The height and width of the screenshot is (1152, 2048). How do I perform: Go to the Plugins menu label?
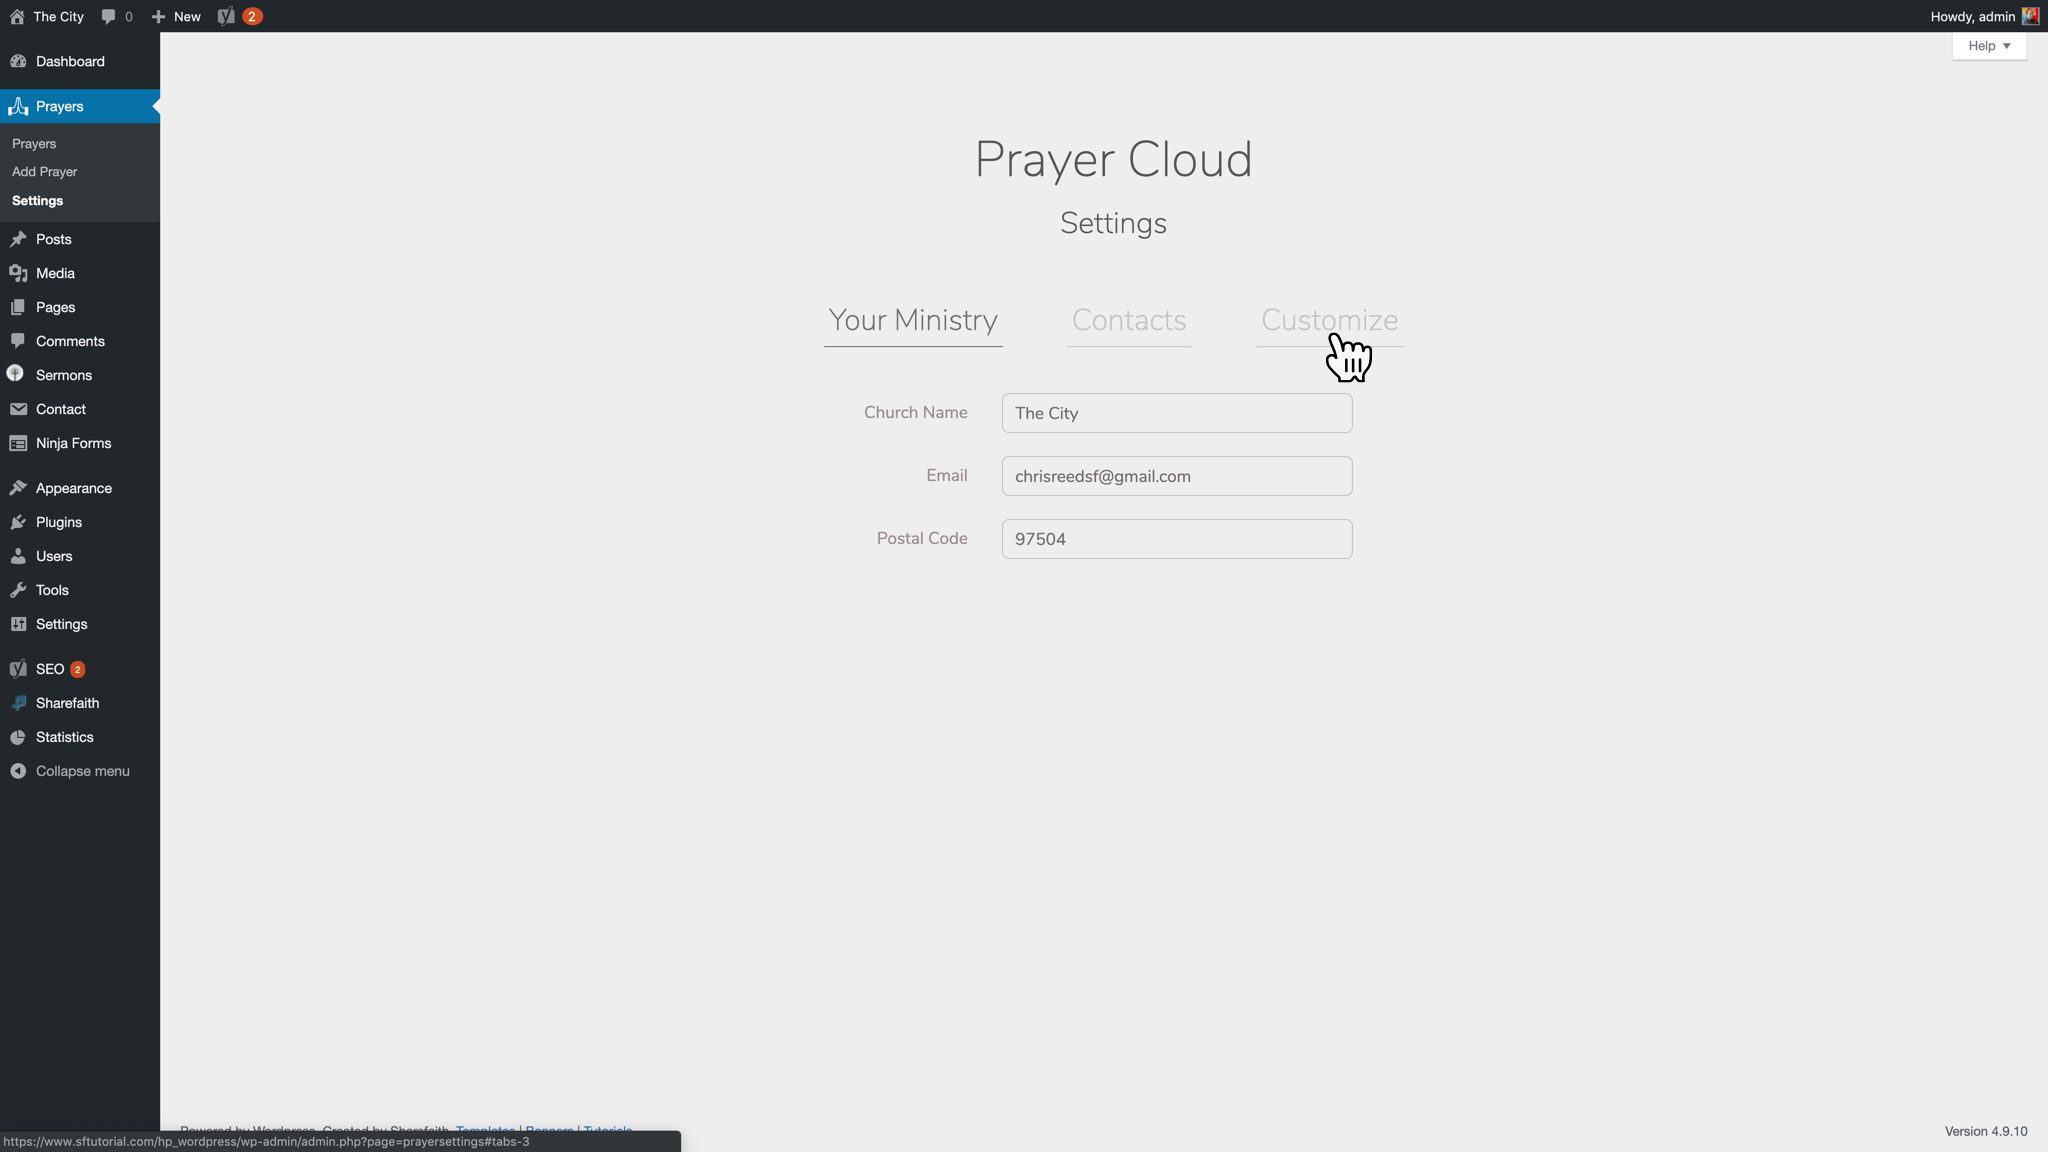[x=59, y=522]
